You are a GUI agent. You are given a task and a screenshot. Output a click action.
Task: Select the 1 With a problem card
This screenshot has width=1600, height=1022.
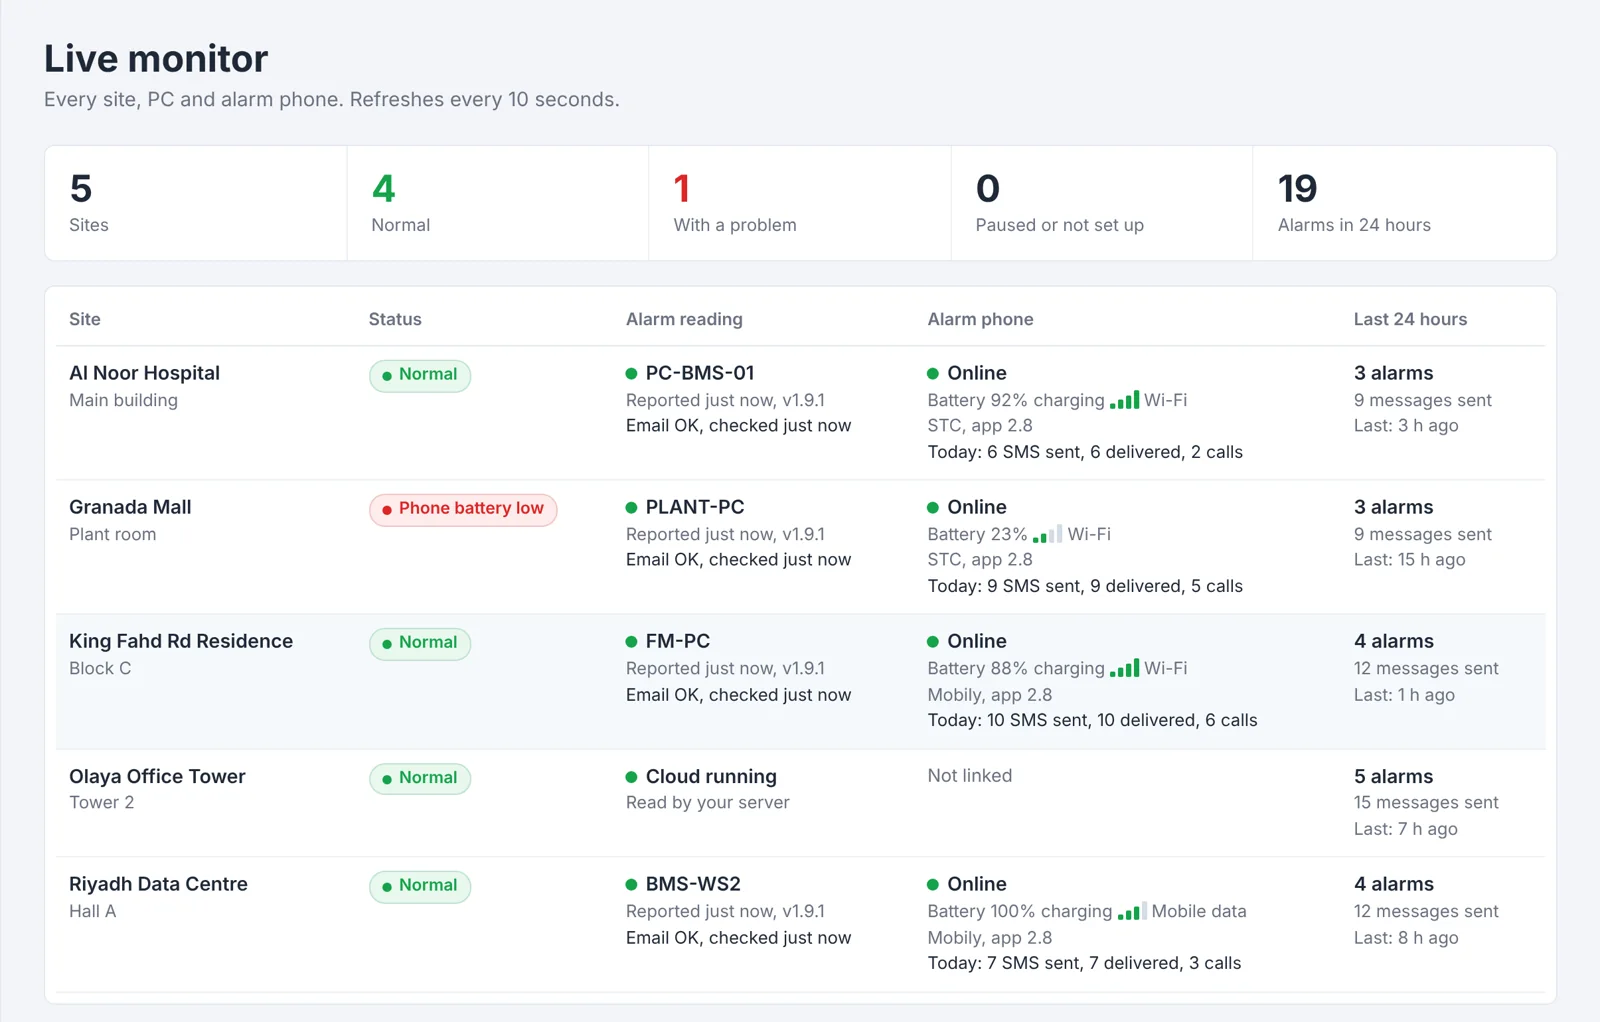coord(800,203)
